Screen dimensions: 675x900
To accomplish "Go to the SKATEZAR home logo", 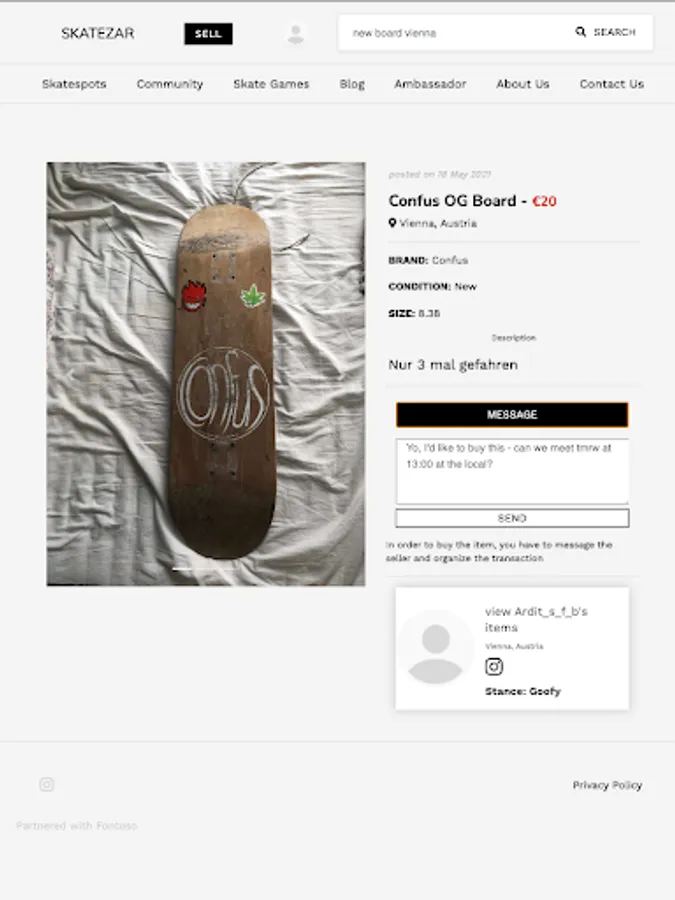I will click(97, 33).
